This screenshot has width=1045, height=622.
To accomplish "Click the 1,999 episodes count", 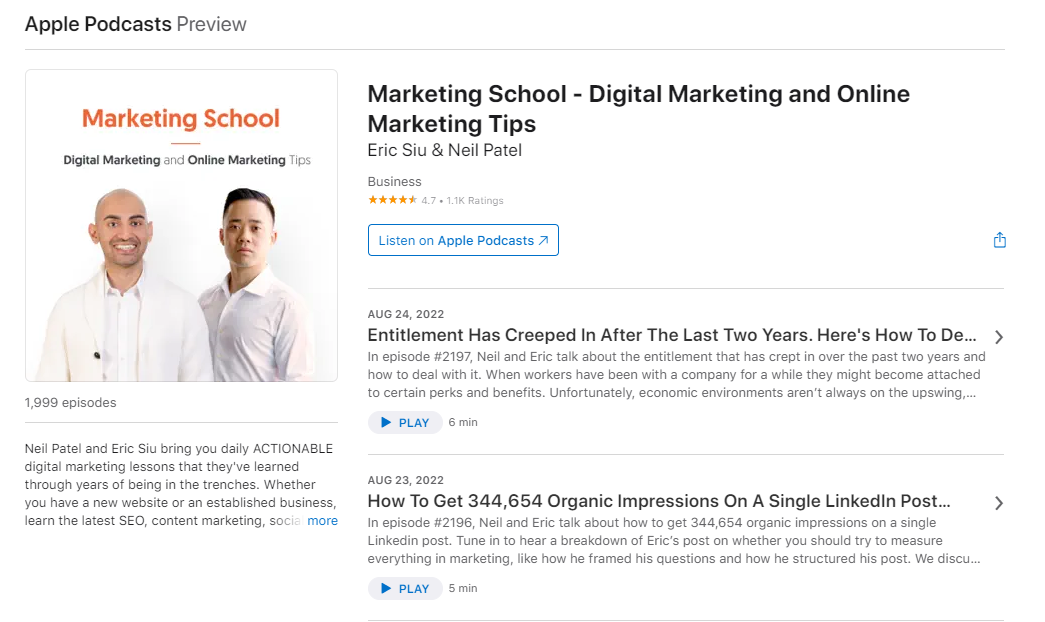I will pos(71,403).
